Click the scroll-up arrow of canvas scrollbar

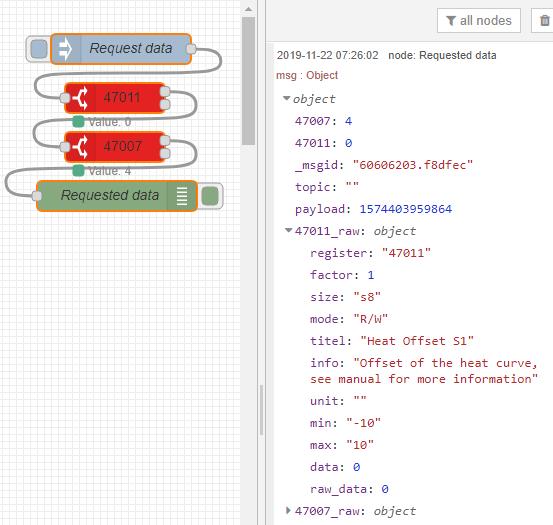[x=248, y=10]
